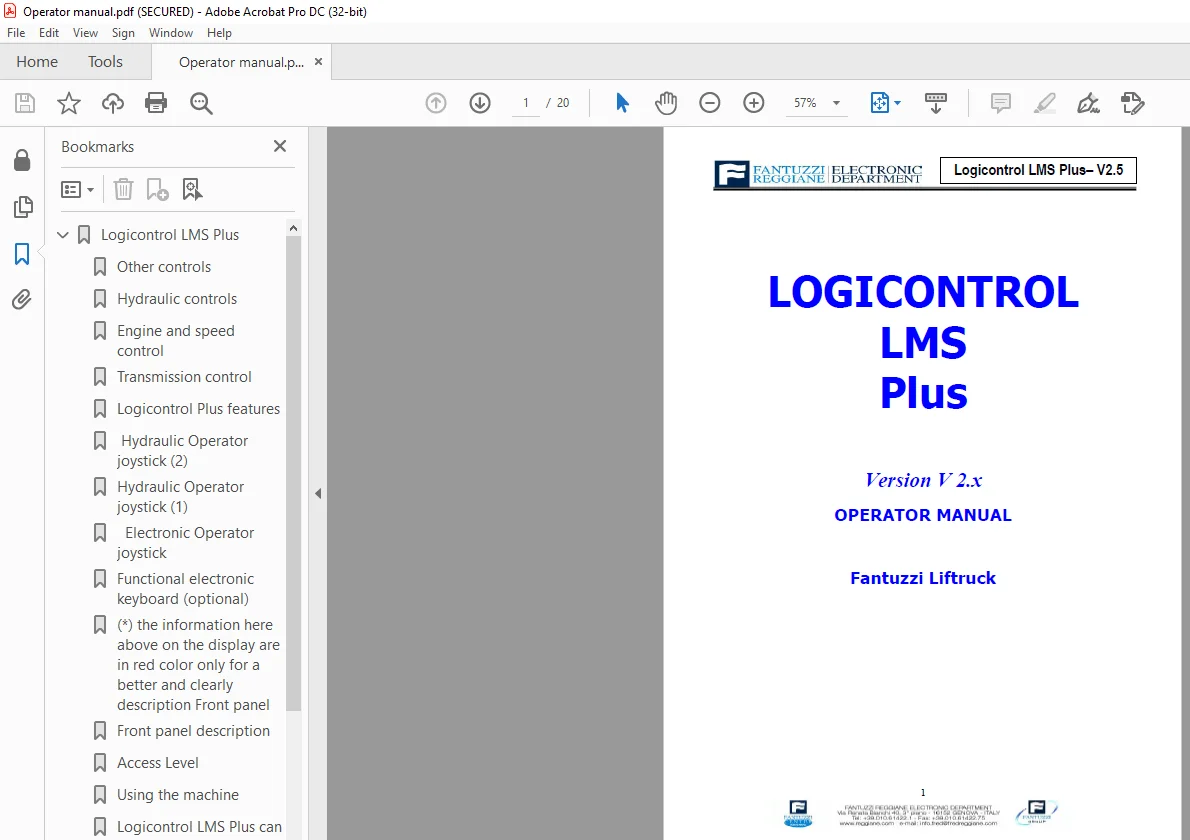Collapse the Logicontrol LMS Plus bookmark
This screenshot has width=1190, height=840.
click(x=63, y=234)
